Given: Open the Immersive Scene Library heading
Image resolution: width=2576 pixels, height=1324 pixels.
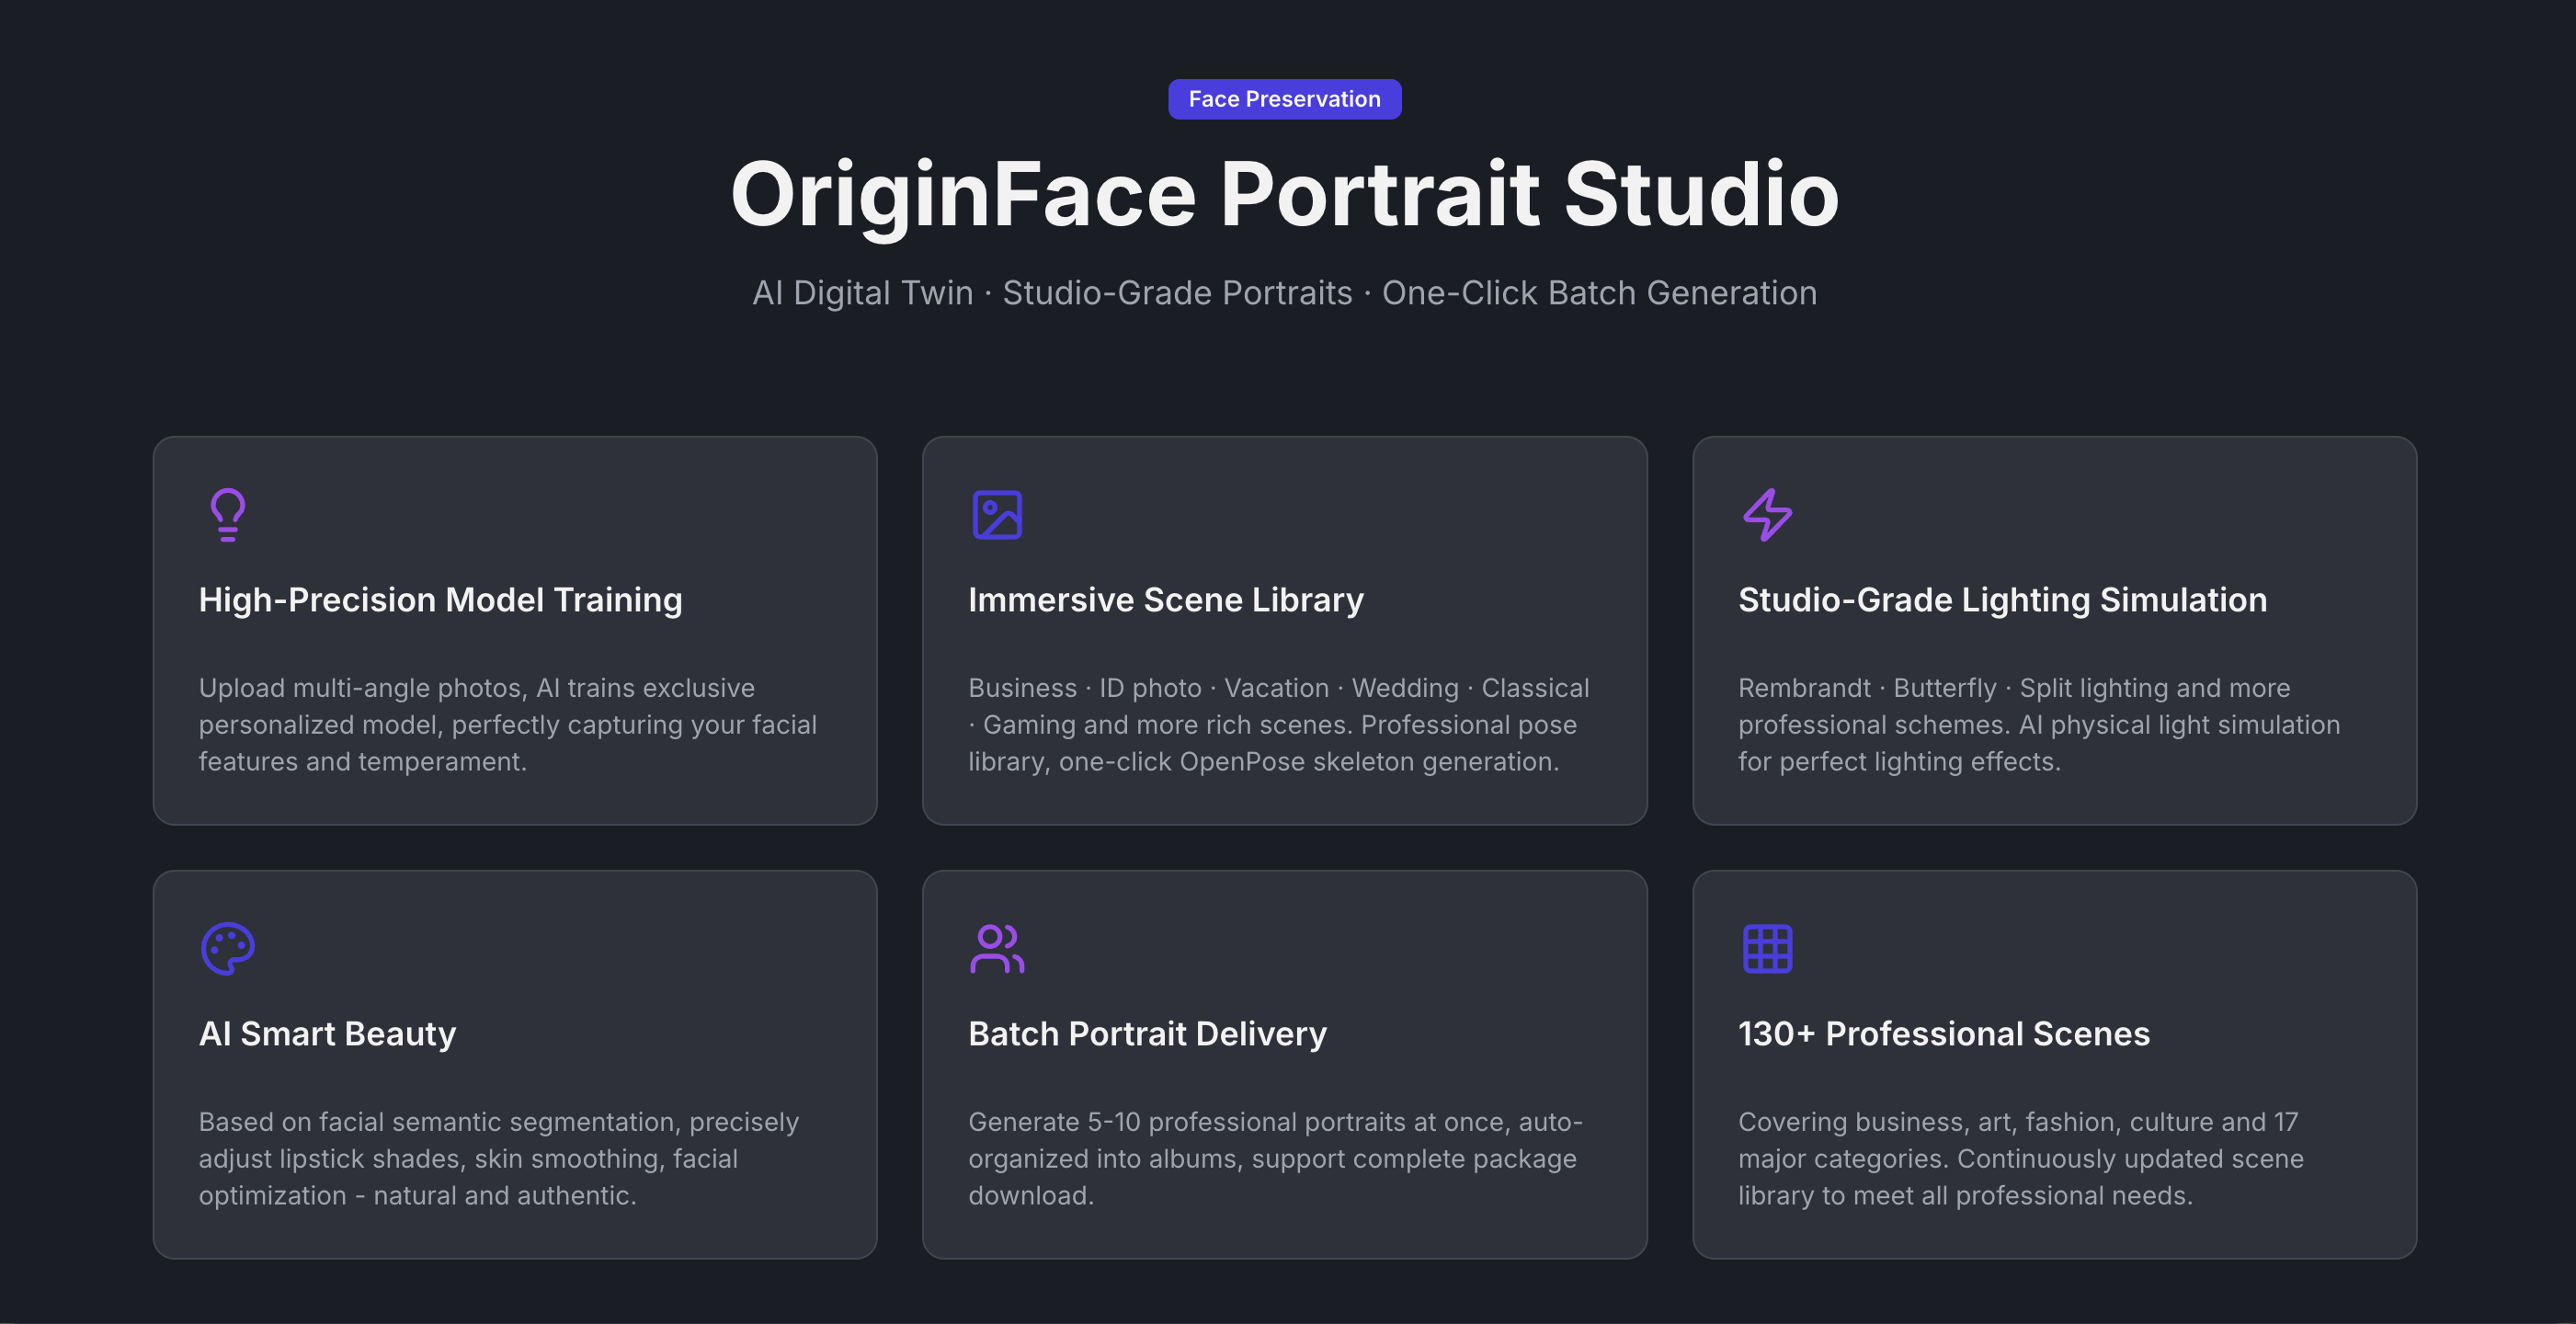Looking at the screenshot, I should pyautogui.click(x=1165, y=599).
